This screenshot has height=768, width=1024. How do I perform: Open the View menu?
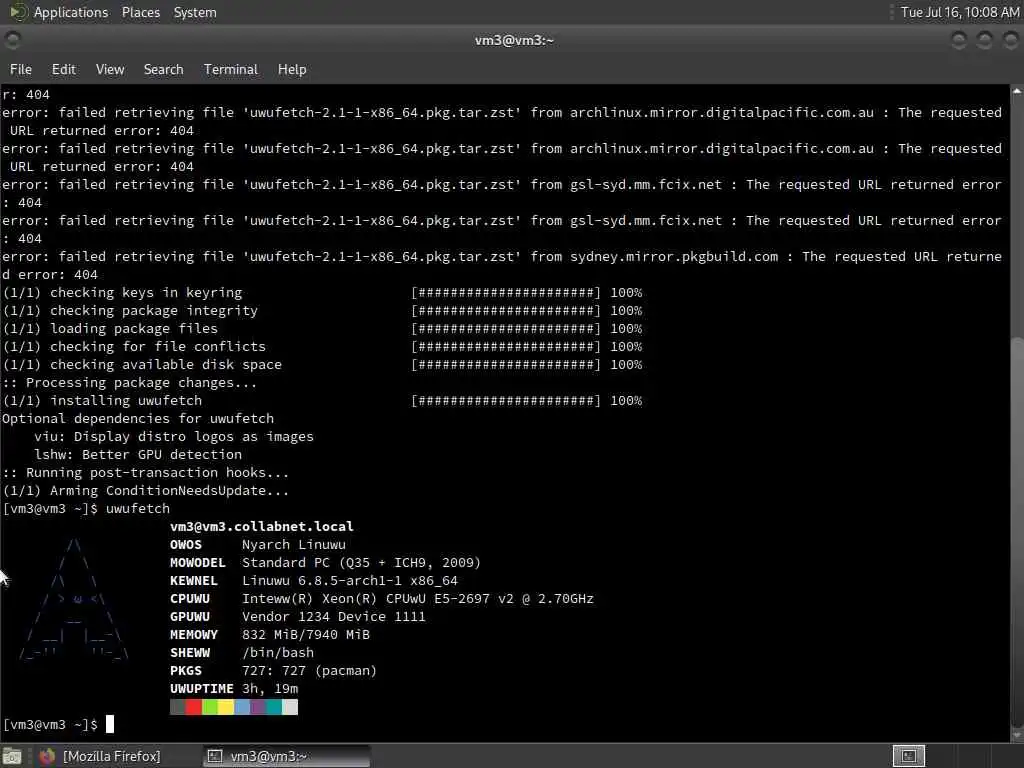[110, 69]
